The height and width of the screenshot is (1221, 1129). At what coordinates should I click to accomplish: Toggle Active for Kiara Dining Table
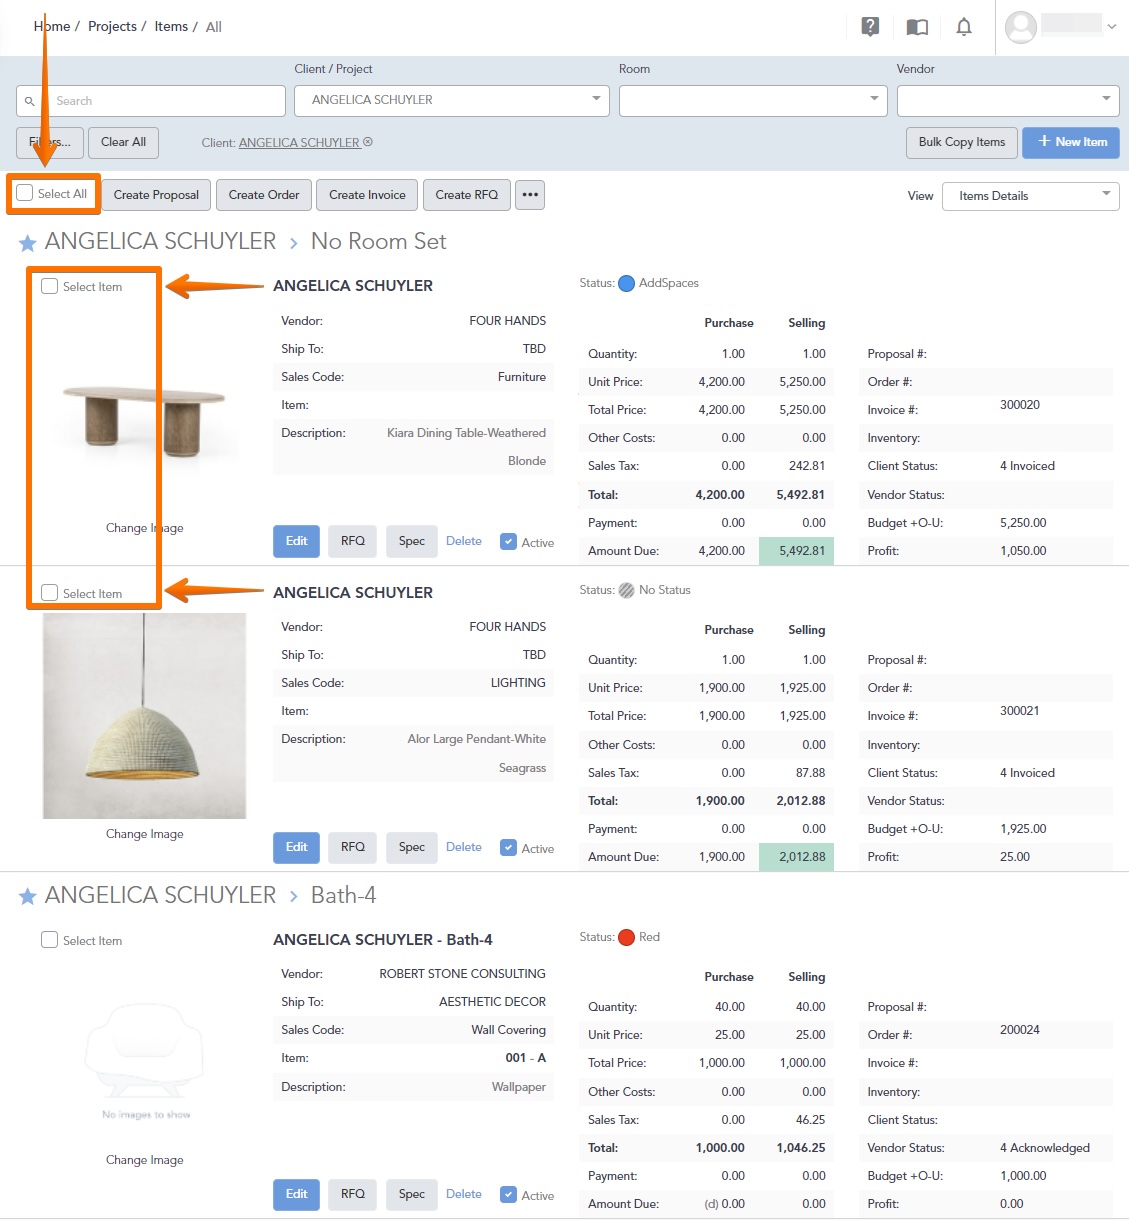tap(508, 542)
